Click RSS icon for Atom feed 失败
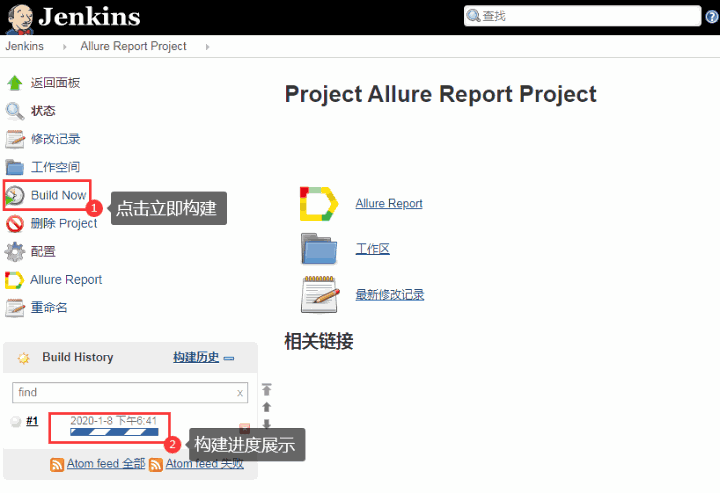Image resolution: width=720 pixels, height=493 pixels. coord(156,465)
